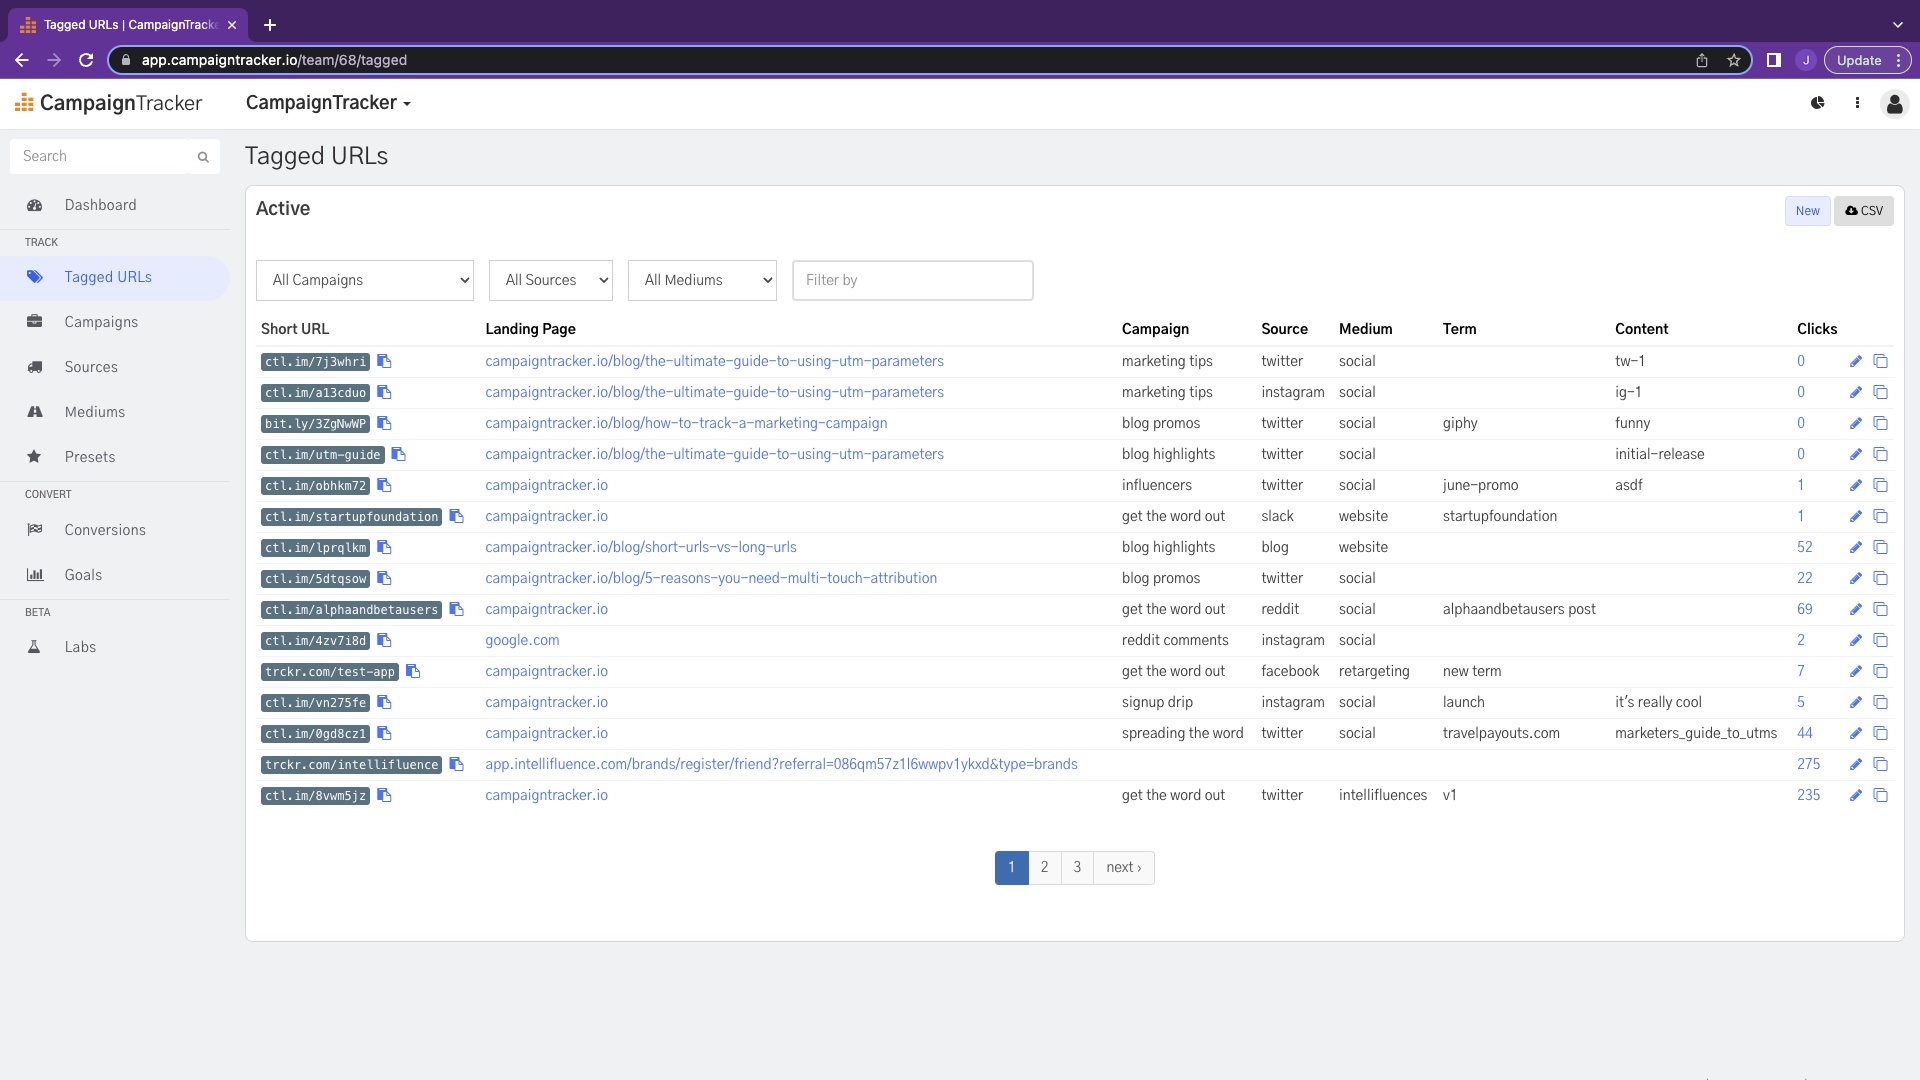This screenshot has width=1920, height=1080.
Task: Click the New button
Action: 1807,211
